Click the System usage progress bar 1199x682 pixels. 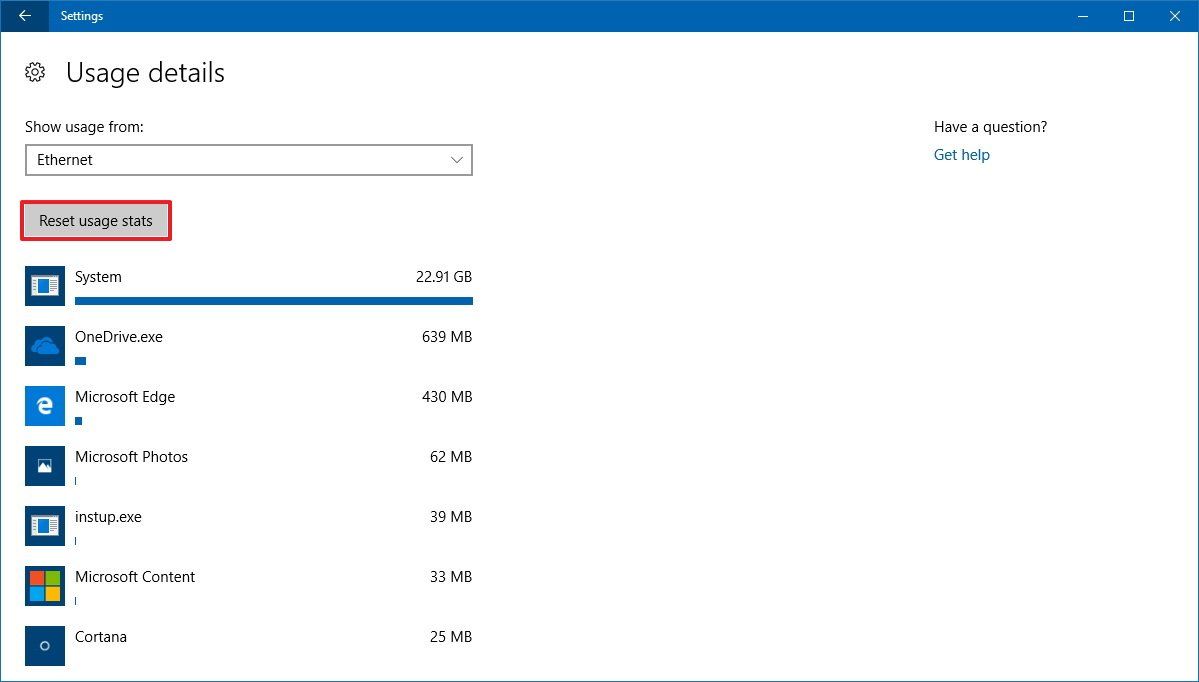pos(274,300)
